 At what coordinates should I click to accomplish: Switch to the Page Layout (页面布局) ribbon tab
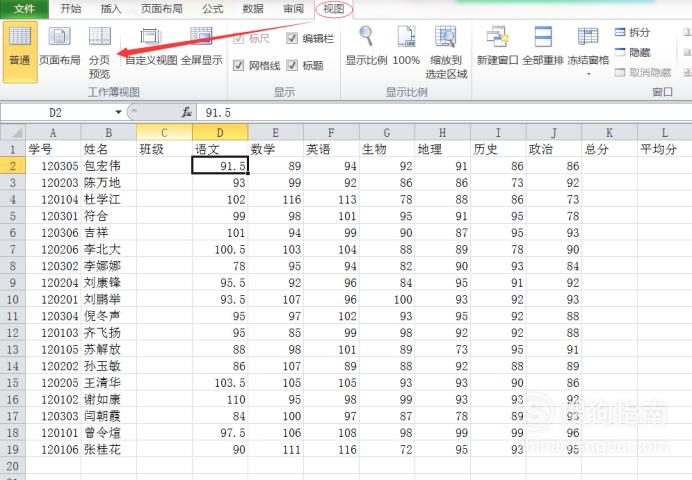pos(162,8)
